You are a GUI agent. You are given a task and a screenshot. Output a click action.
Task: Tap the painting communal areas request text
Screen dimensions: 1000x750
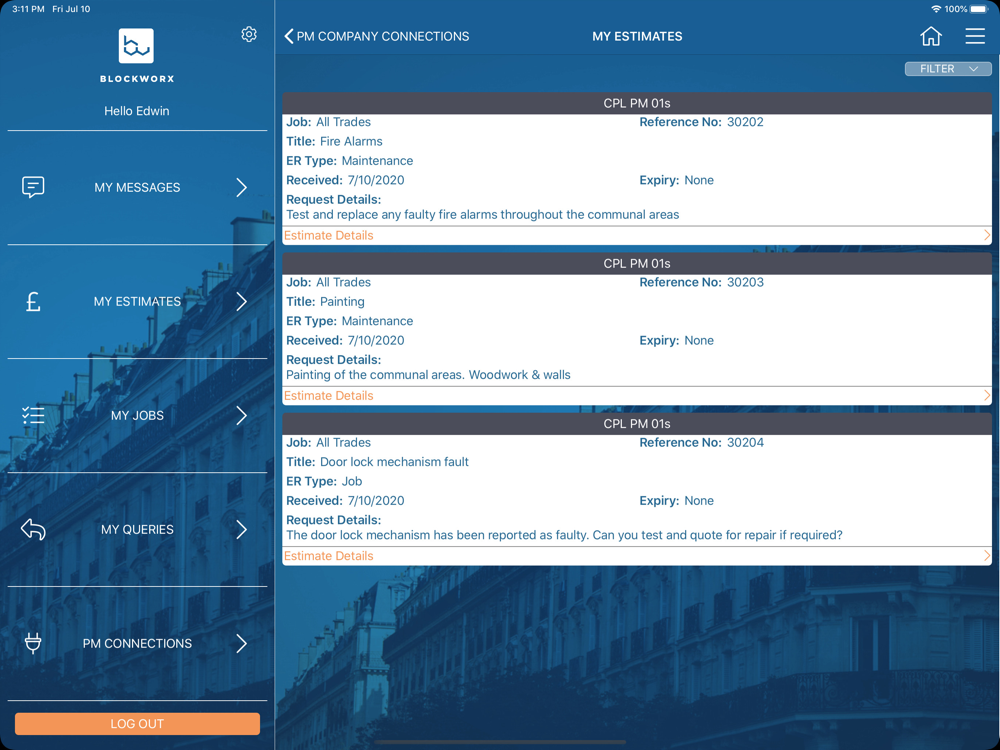point(428,374)
